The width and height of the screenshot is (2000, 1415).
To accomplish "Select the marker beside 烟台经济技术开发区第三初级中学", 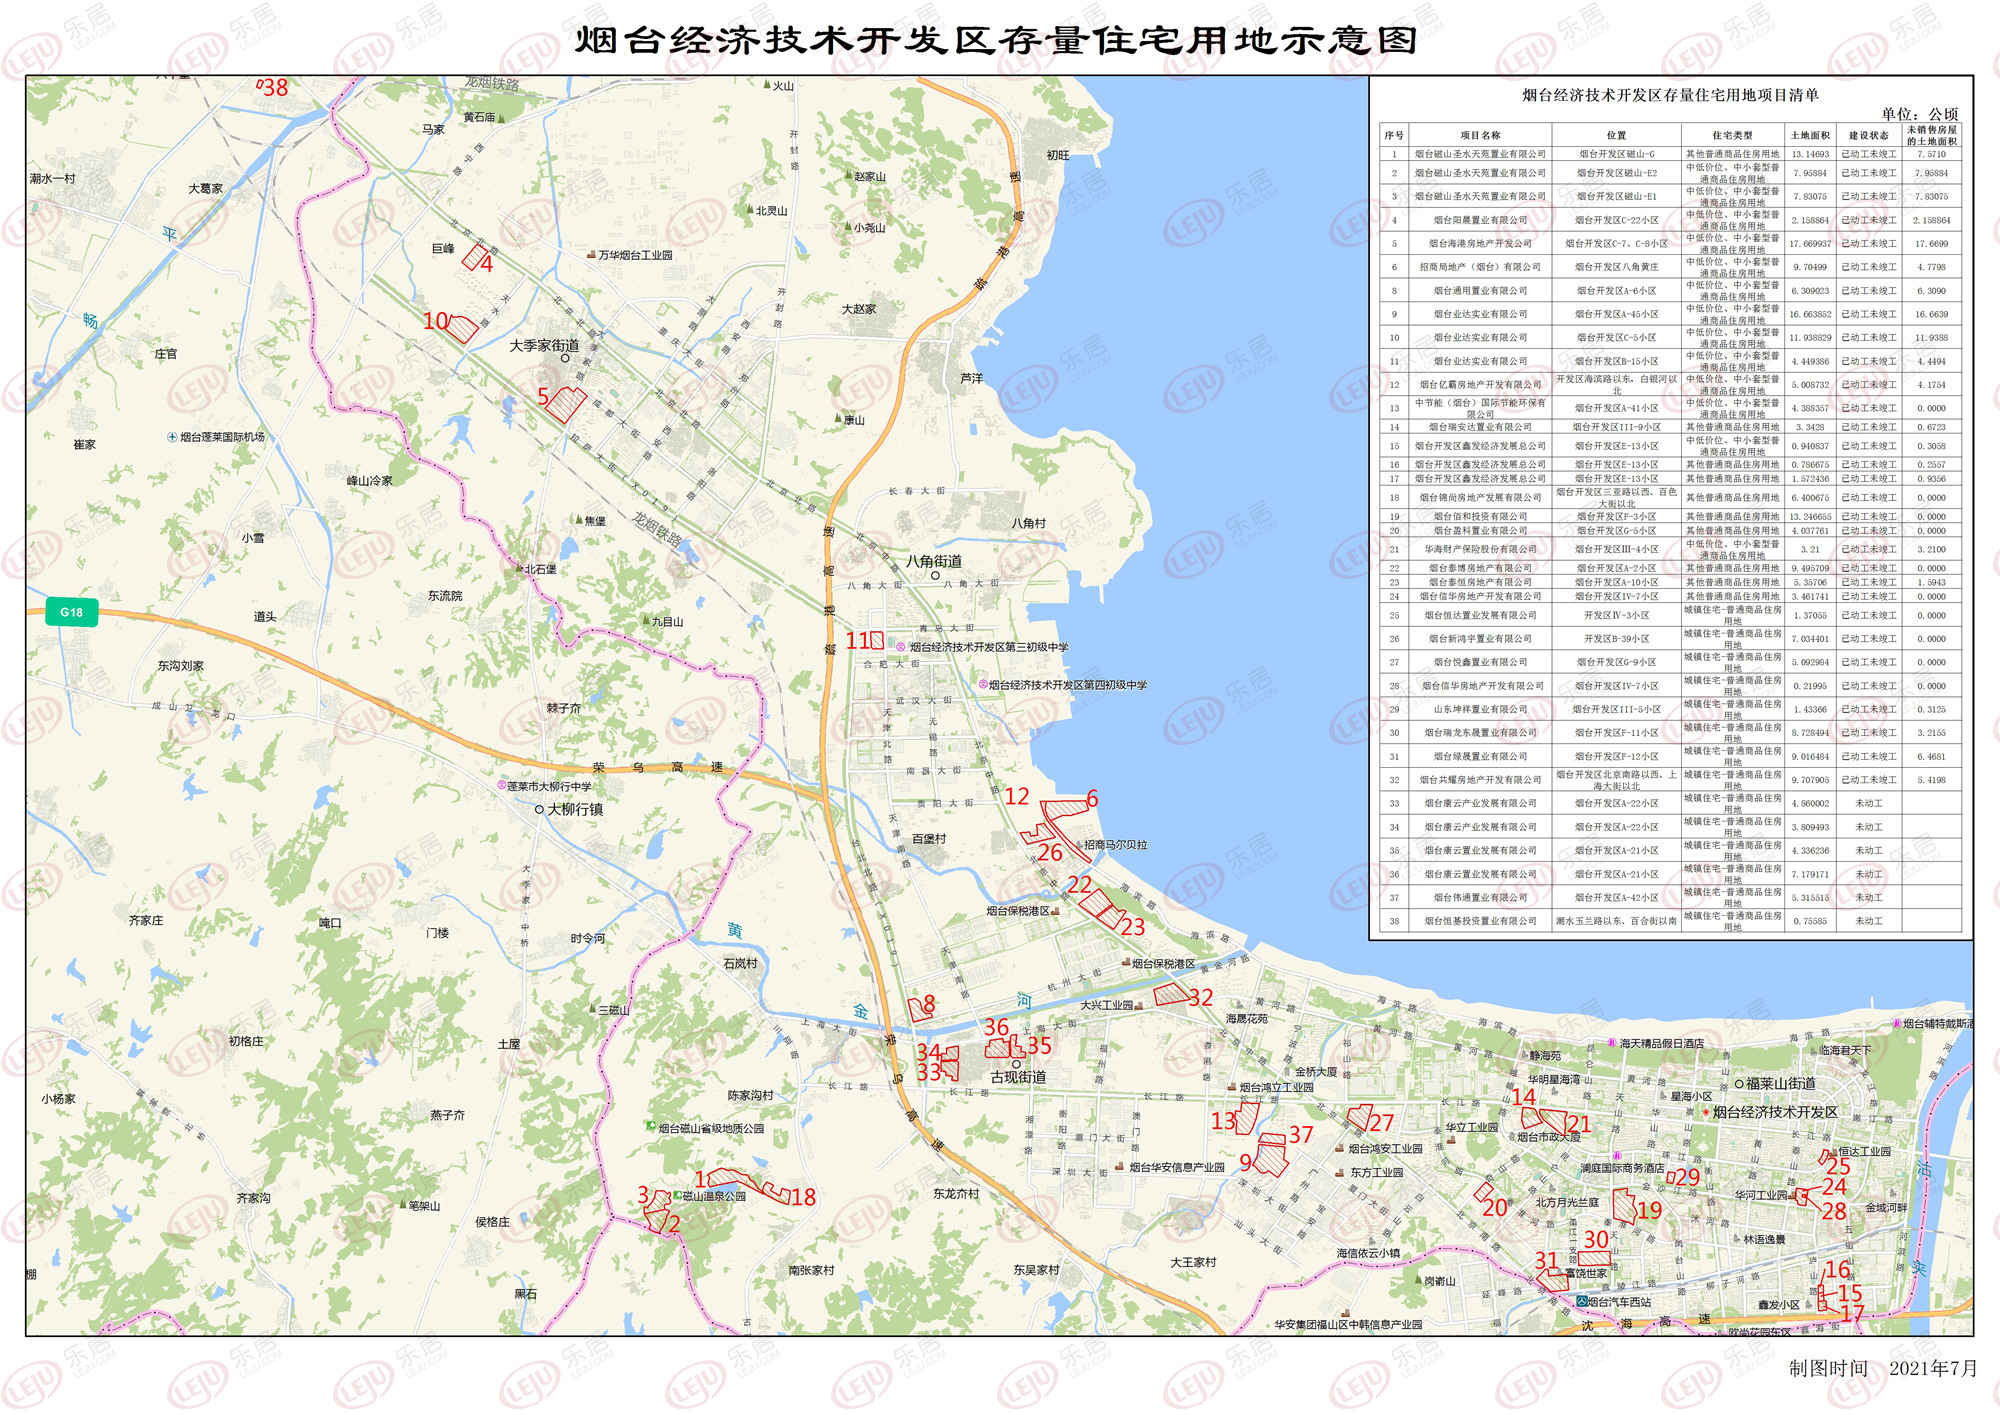I will (x=901, y=647).
